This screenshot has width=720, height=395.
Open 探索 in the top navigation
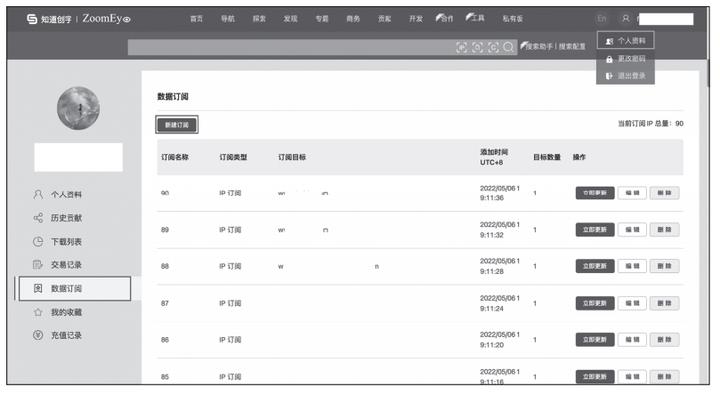[x=259, y=19]
